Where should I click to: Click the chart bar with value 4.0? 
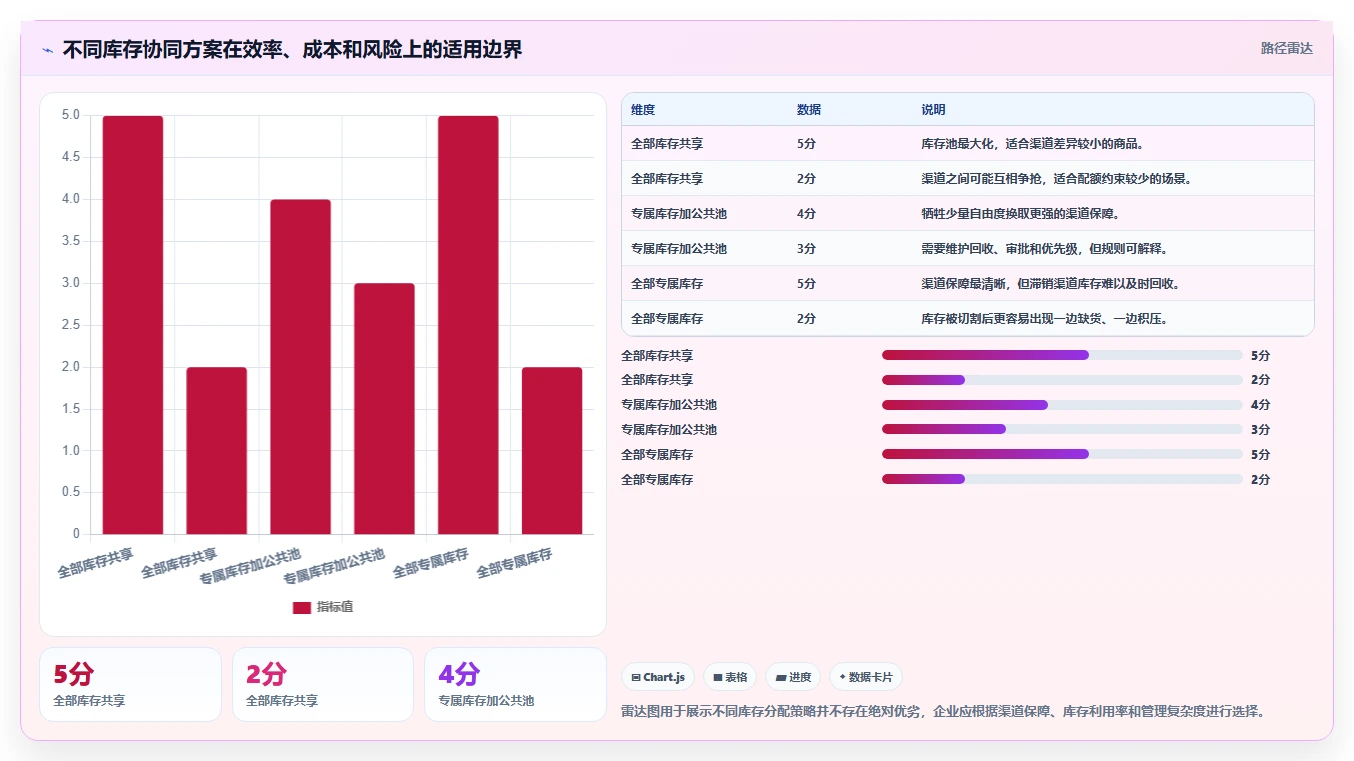300,367
